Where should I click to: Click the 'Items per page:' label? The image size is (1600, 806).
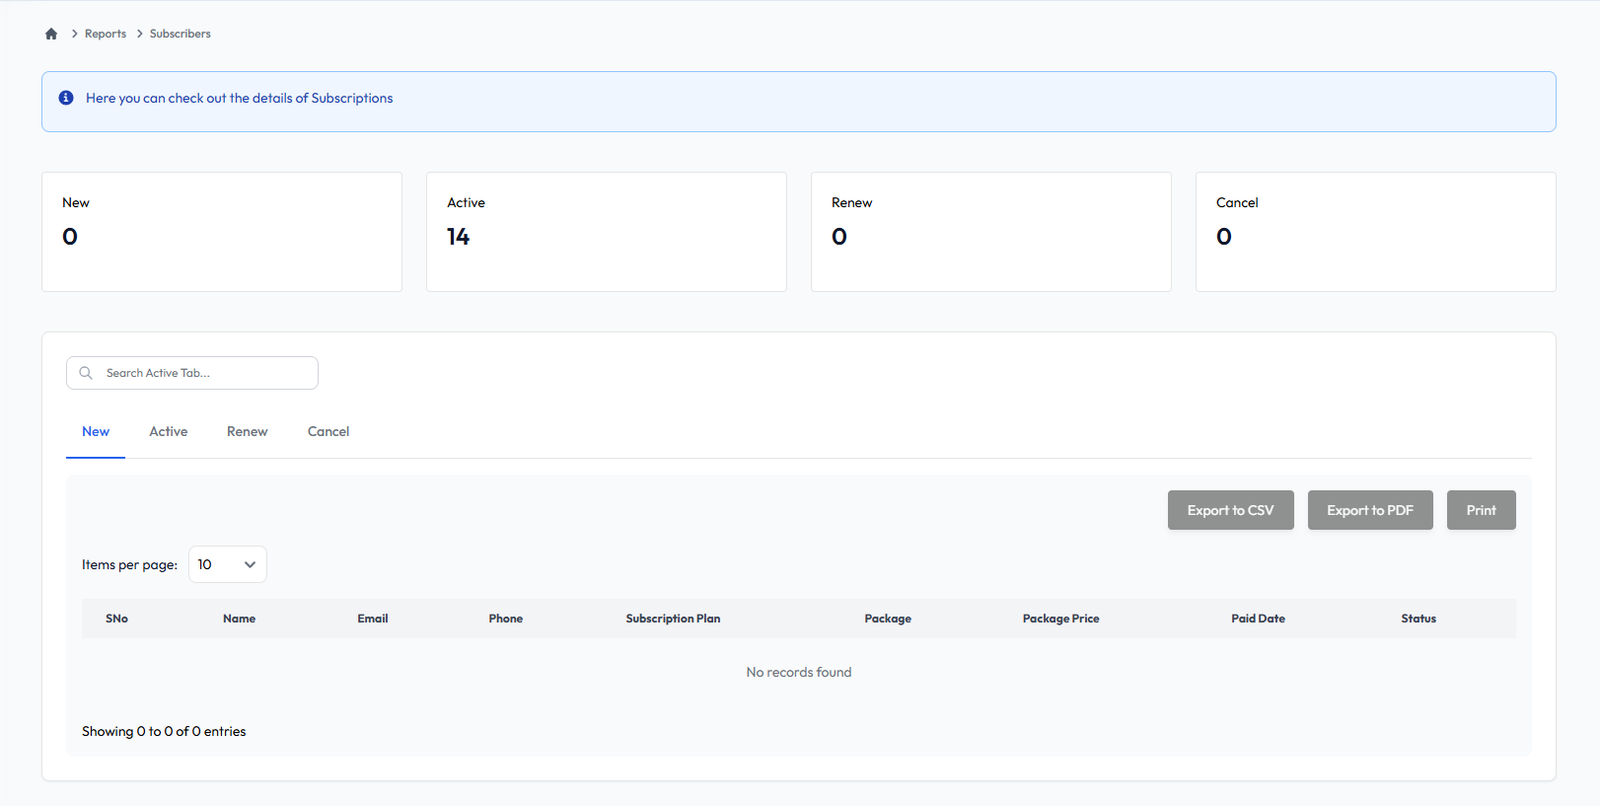(x=130, y=565)
